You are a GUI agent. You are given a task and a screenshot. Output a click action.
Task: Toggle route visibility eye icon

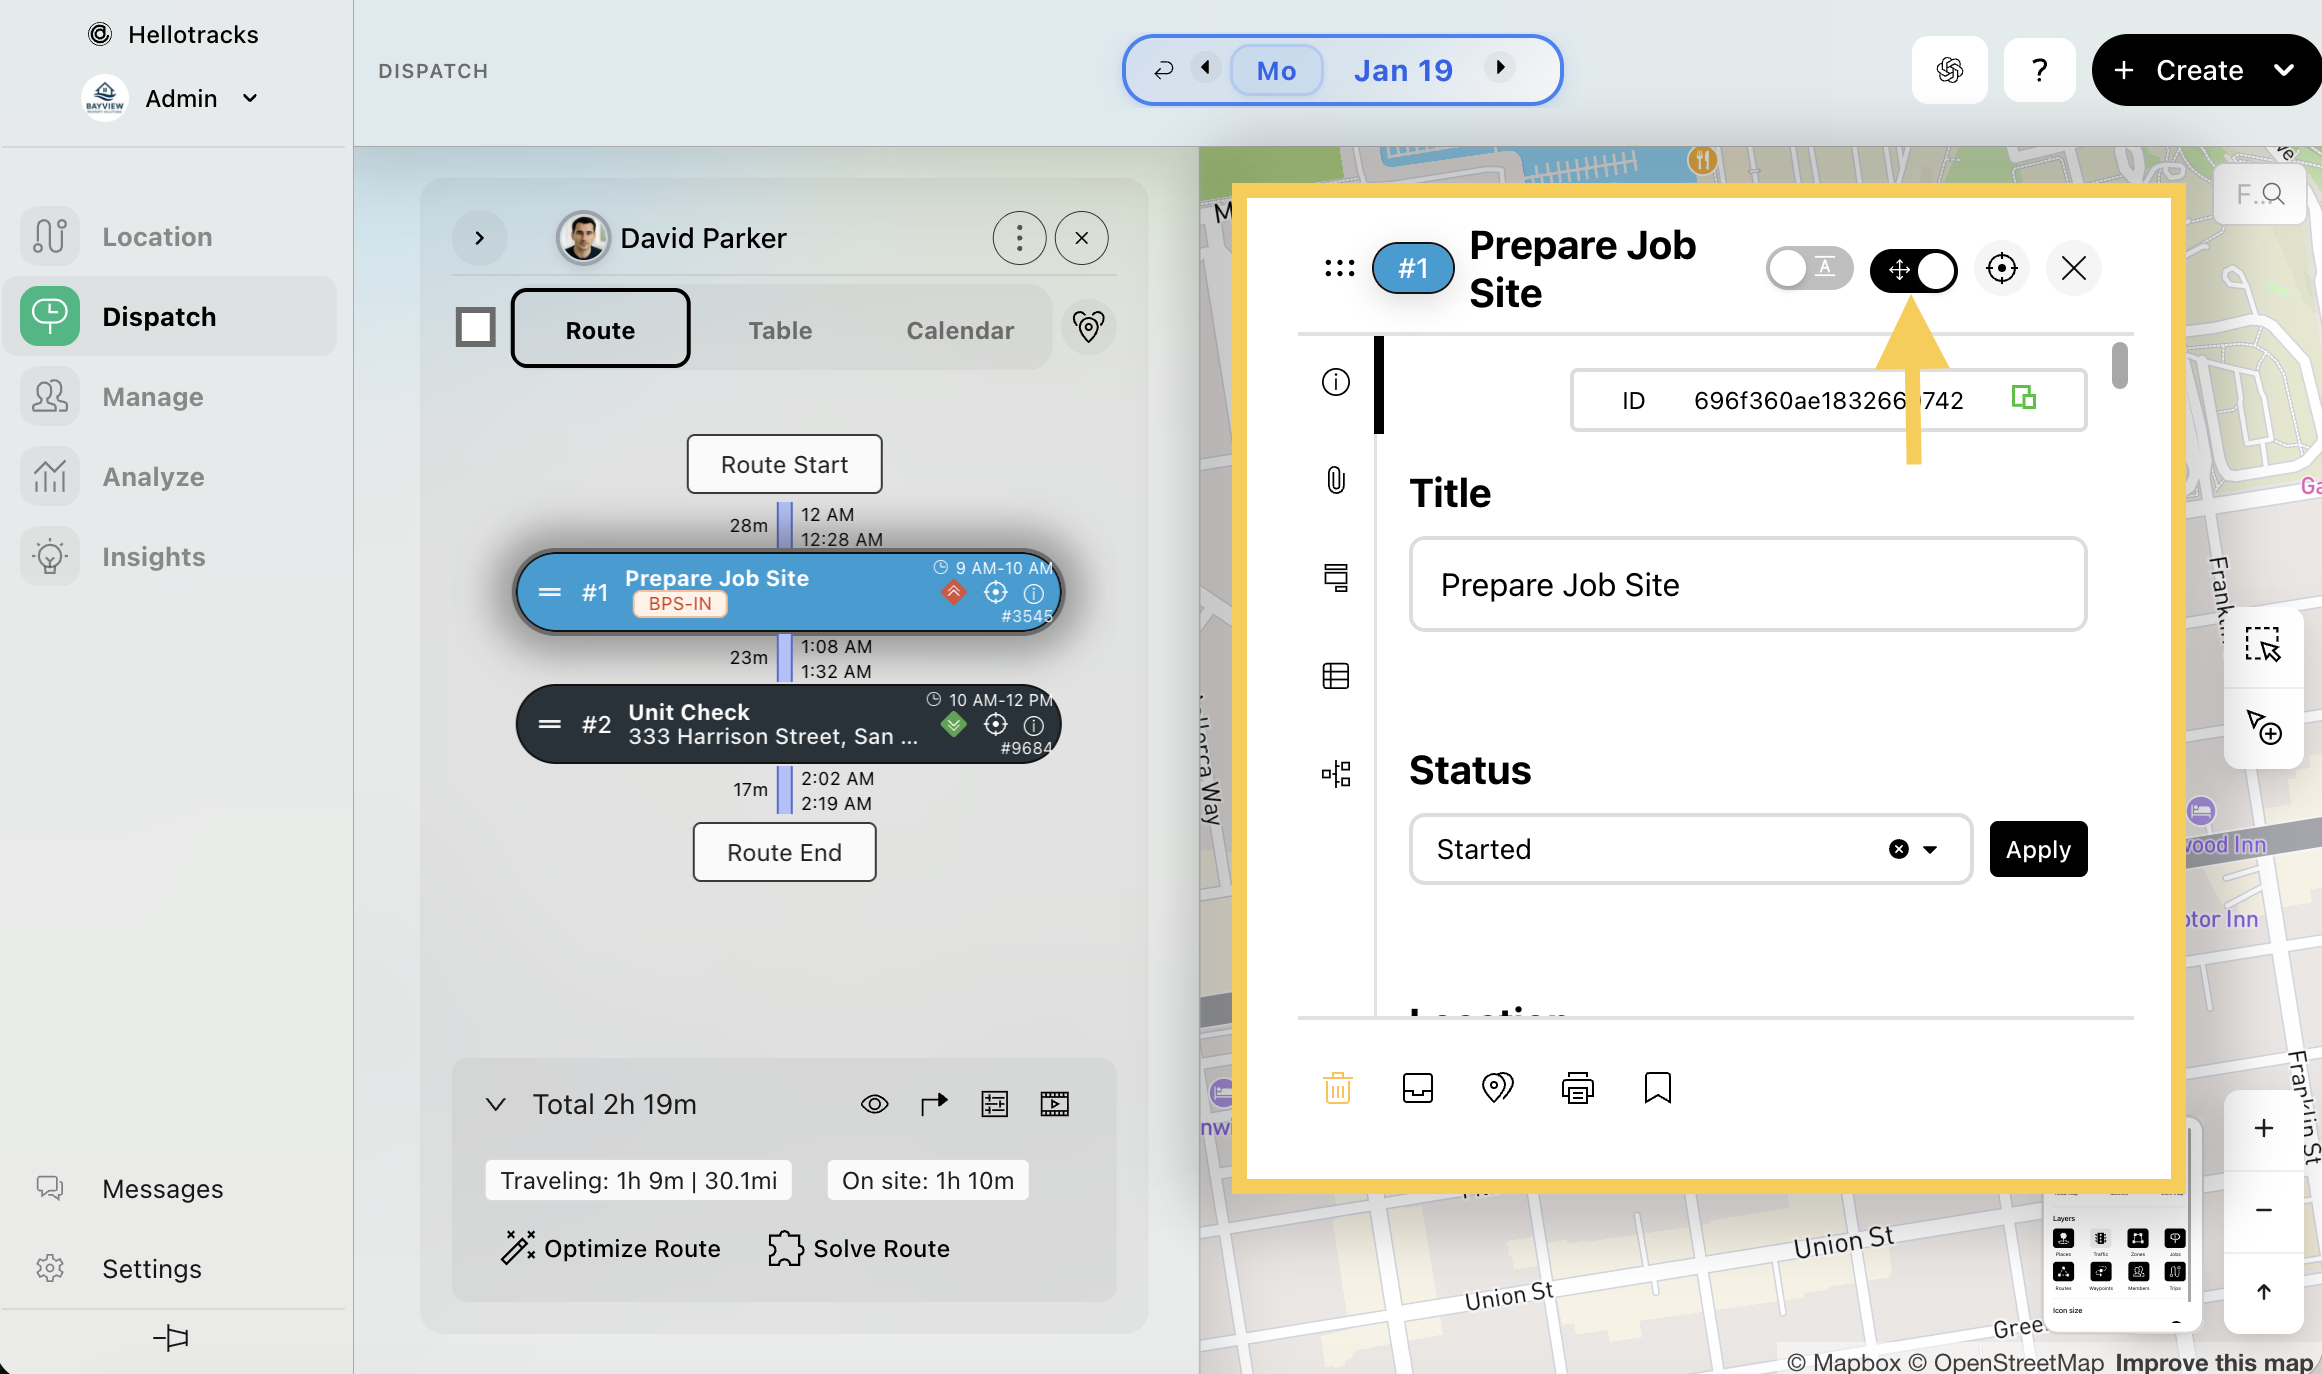(x=874, y=1104)
